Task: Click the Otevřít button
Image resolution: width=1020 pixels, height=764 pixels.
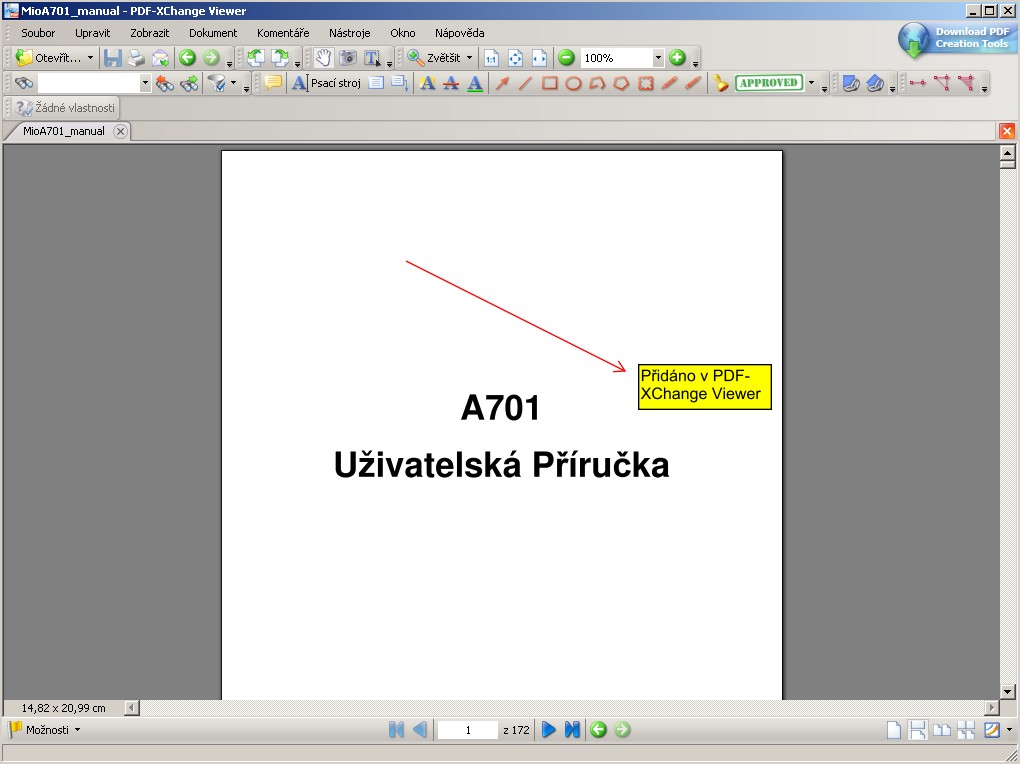Action: [x=55, y=58]
